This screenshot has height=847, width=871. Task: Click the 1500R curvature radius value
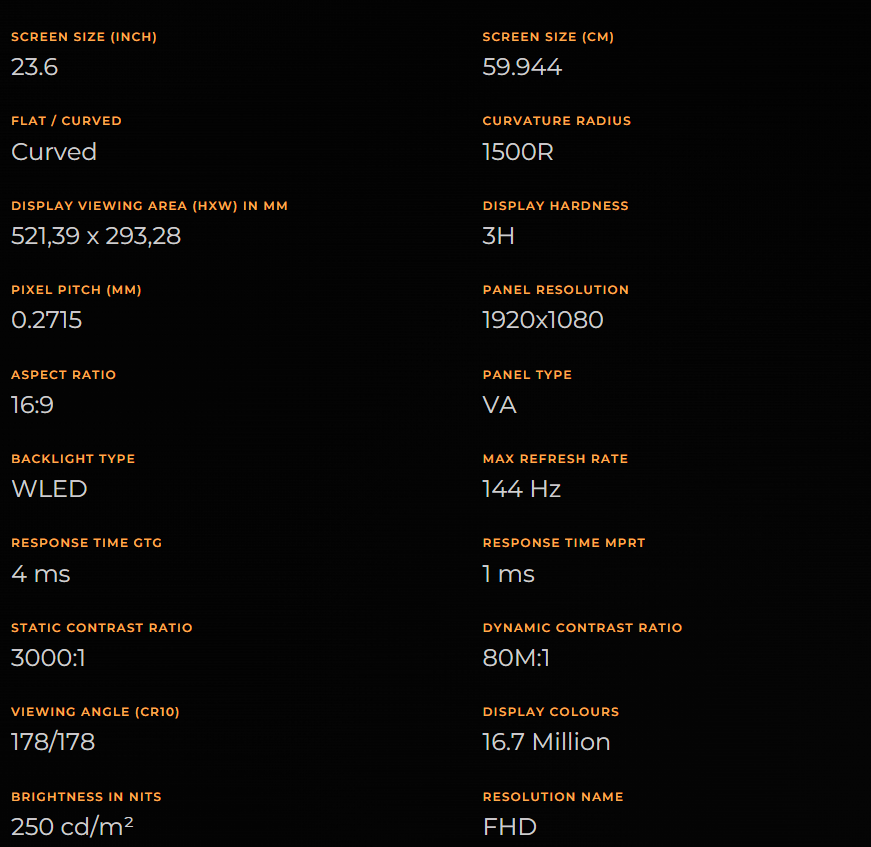coord(518,152)
